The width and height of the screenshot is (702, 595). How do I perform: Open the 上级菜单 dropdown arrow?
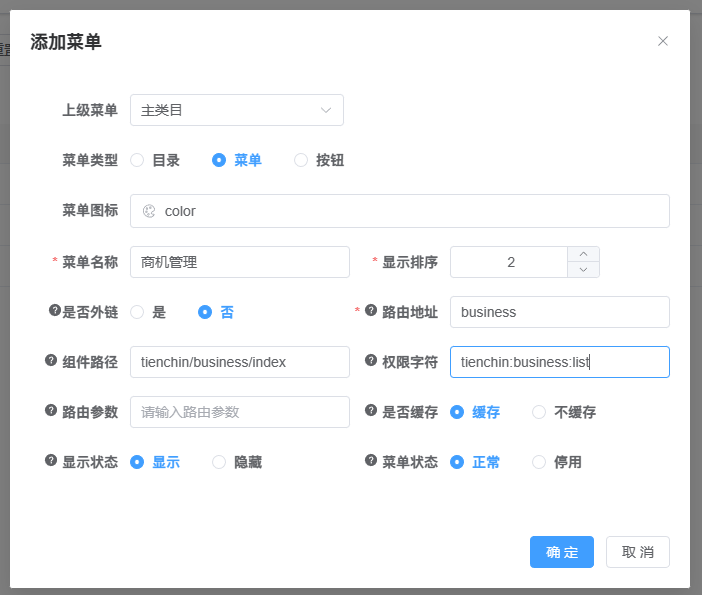[326, 110]
